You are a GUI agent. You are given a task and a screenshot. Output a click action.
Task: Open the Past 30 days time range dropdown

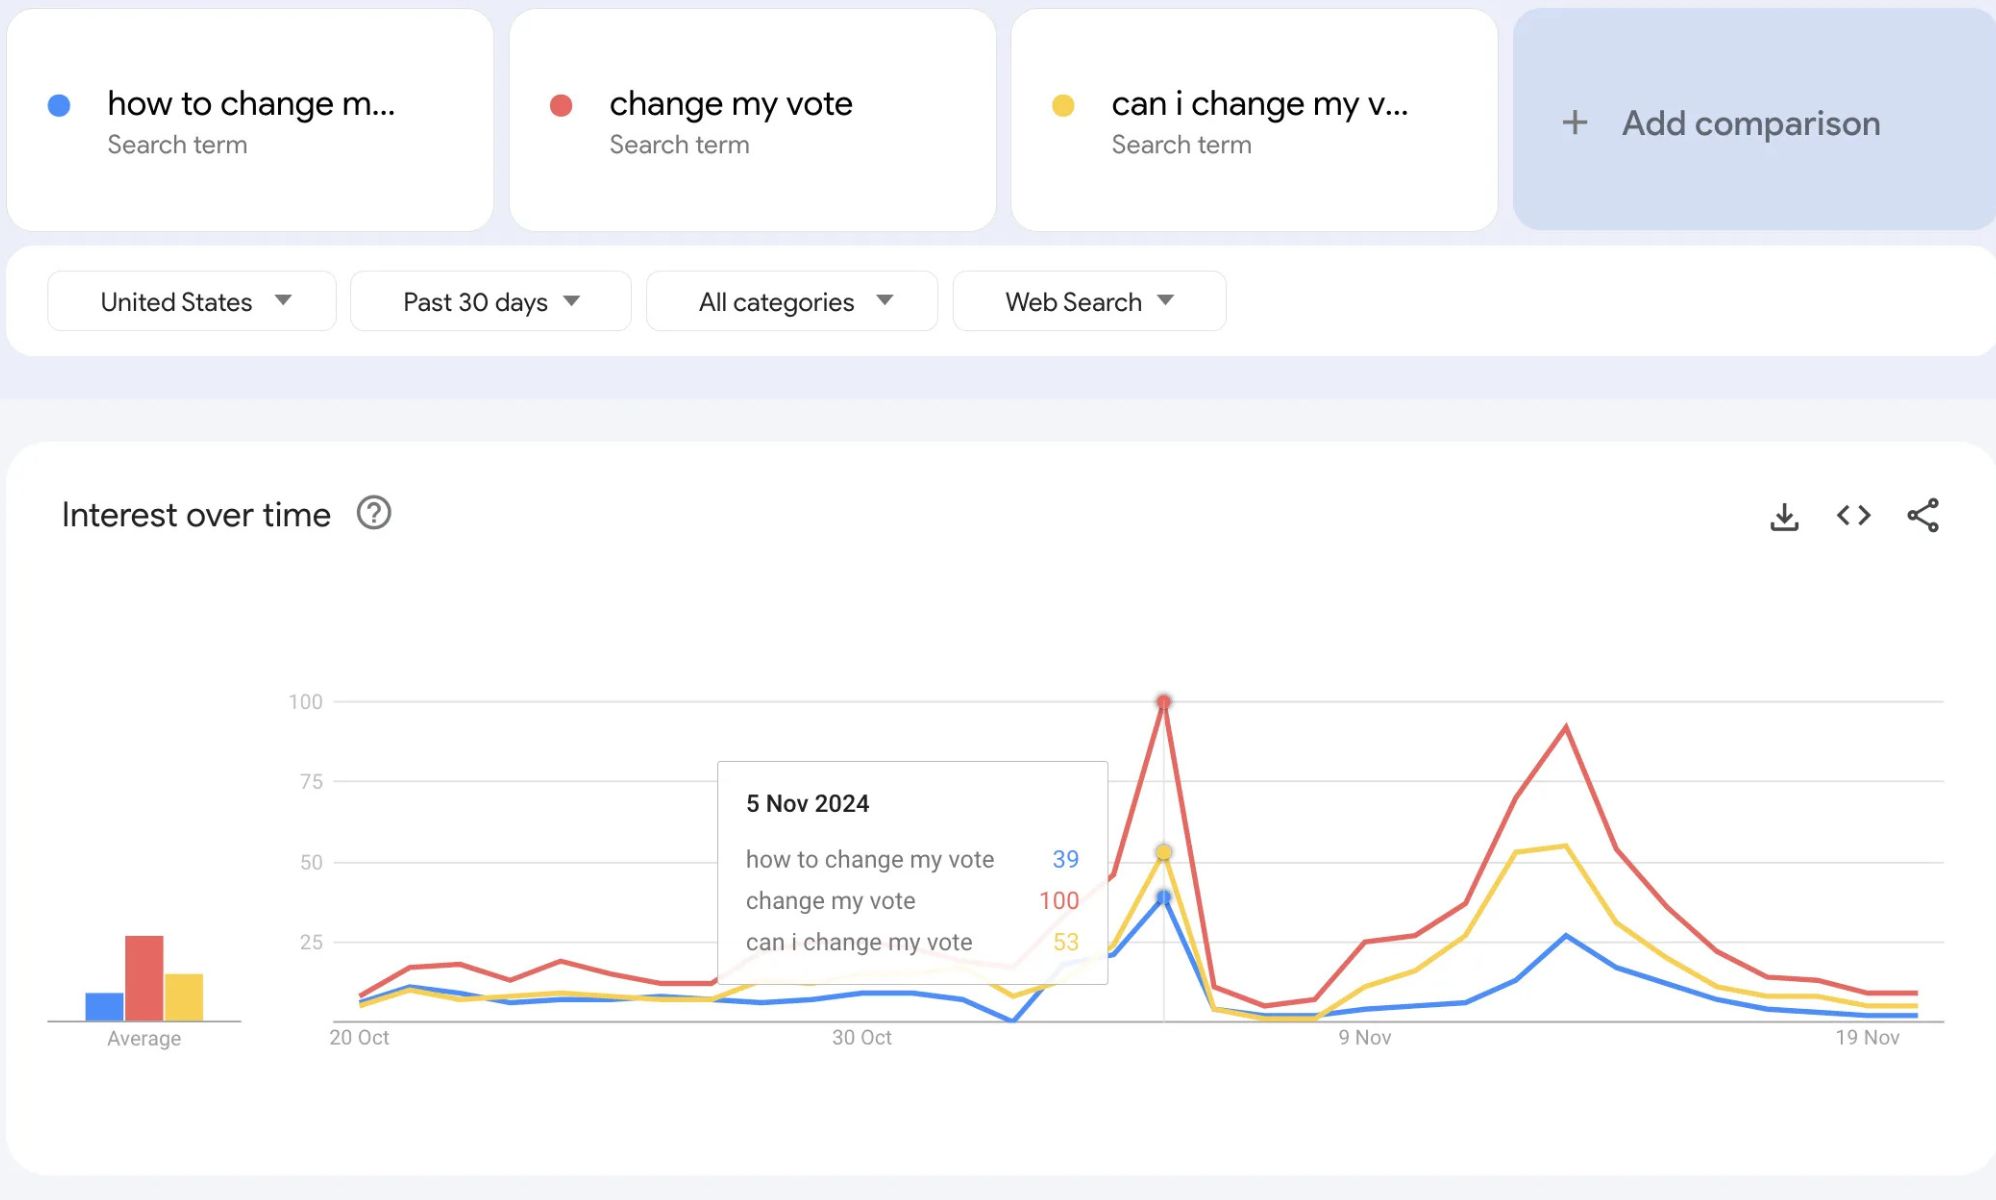point(489,301)
